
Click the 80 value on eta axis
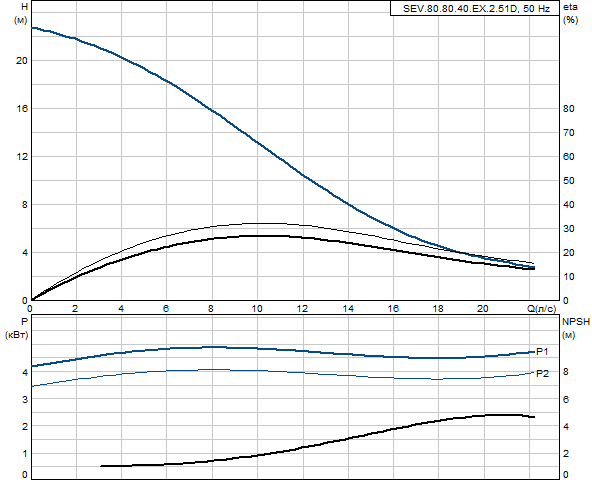coord(569,109)
